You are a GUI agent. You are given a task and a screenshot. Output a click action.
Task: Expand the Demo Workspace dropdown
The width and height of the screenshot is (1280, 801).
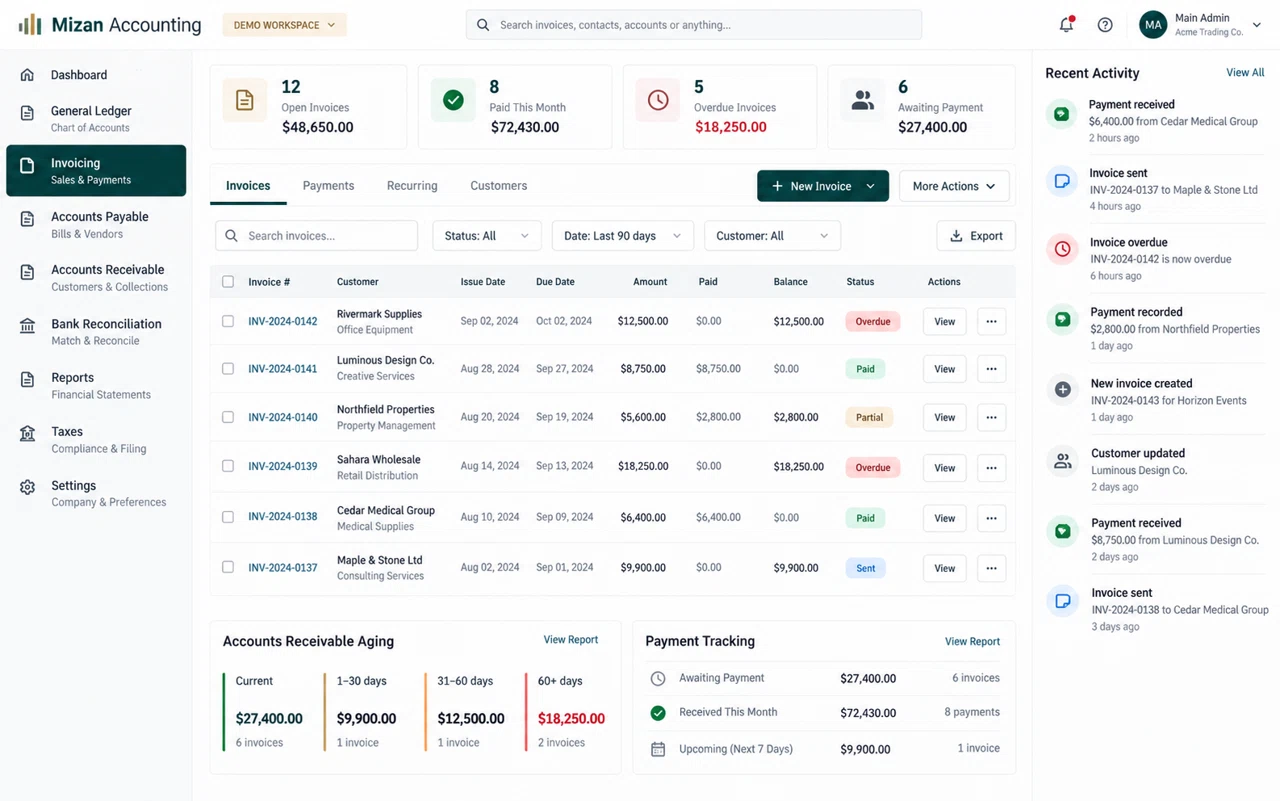click(x=284, y=25)
